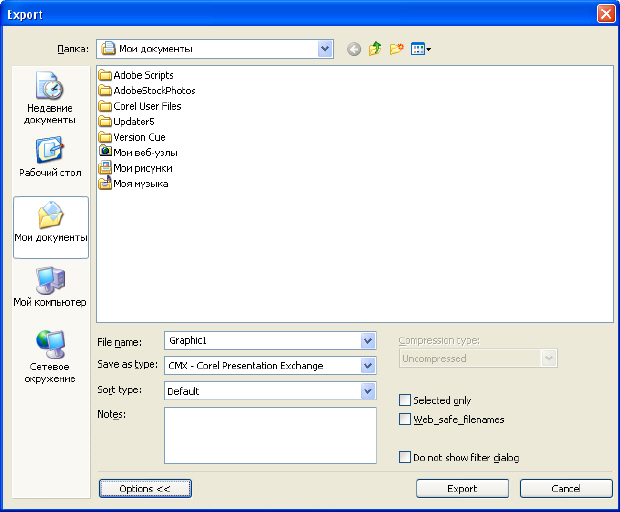Enable the Selected only checkbox
The image size is (620, 512).
[x=405, y=400]
